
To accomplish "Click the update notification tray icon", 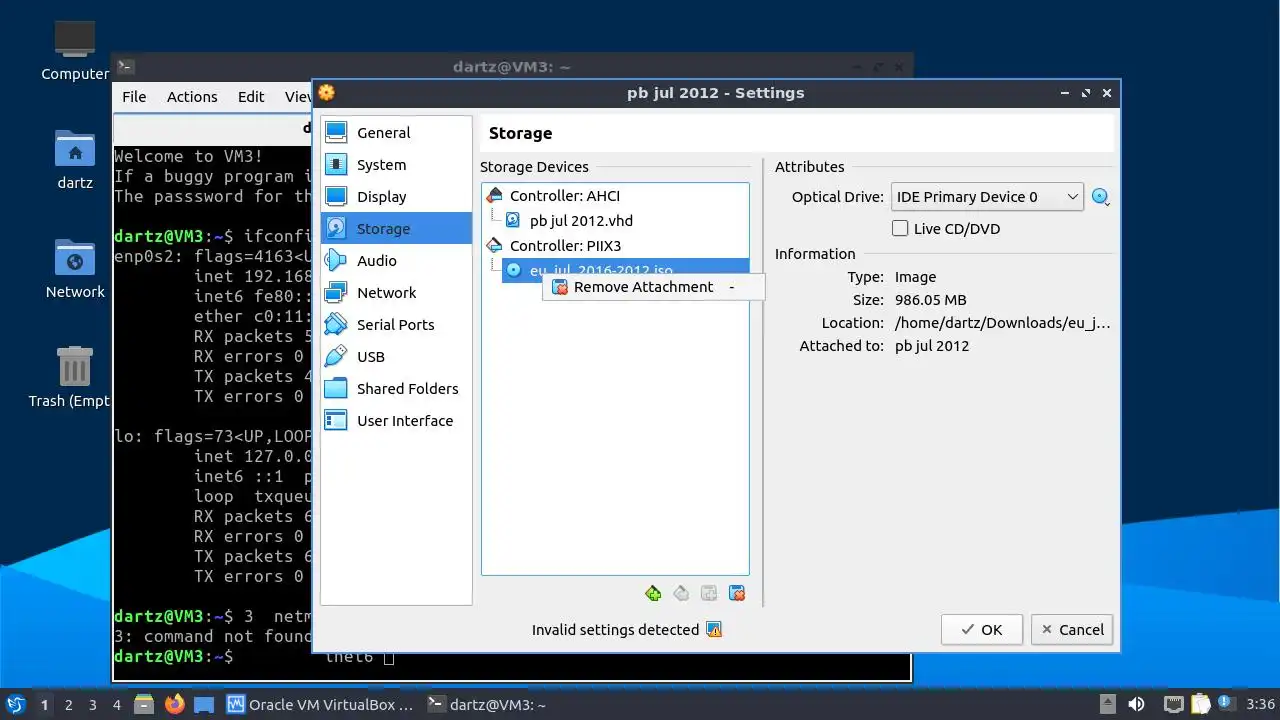I will [1224, 704].
